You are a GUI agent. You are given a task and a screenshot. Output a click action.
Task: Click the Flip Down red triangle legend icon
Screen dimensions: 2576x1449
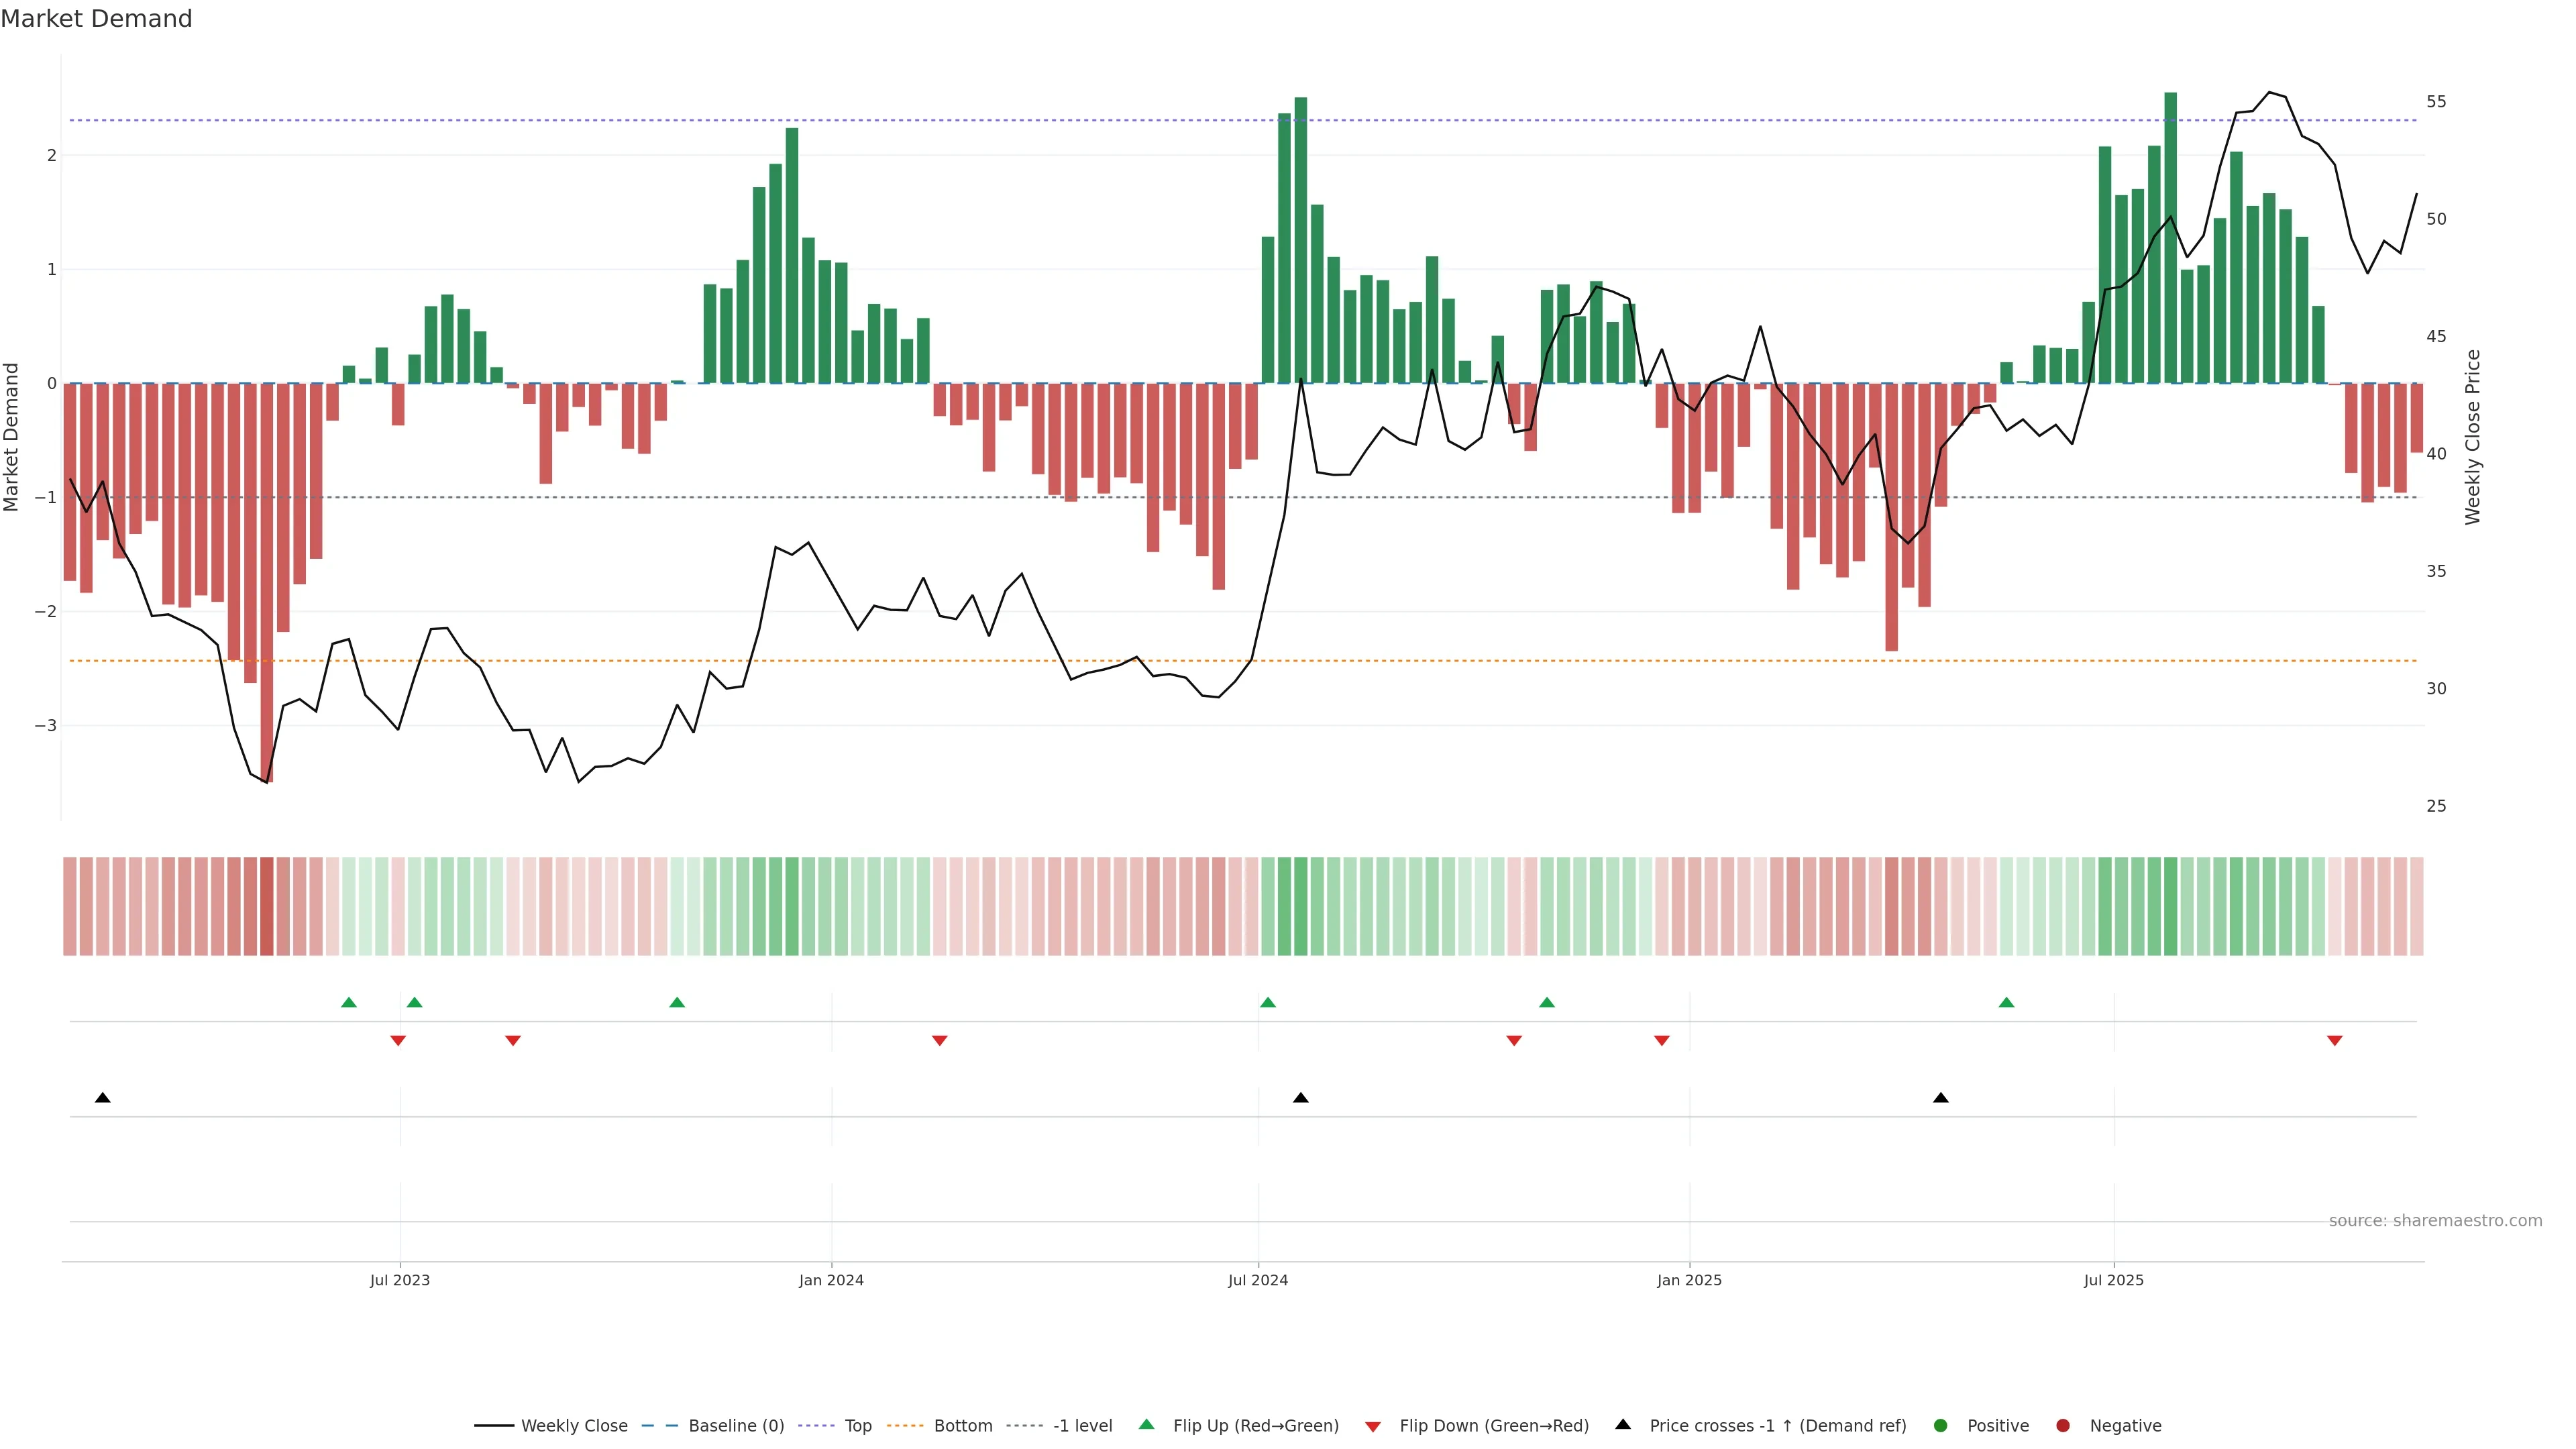1373,1426
